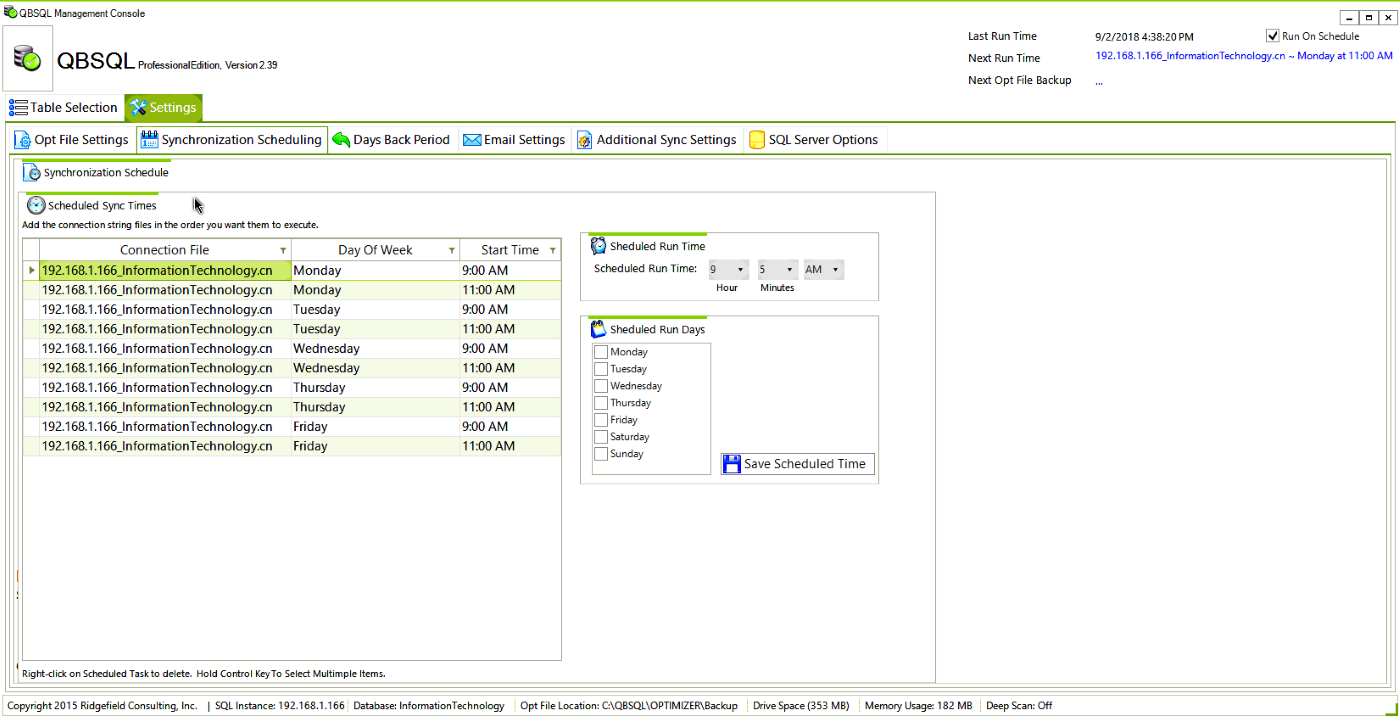Click the Sheduled Run Time alarm icon
This screenshot has width=1400, height=717.
coord(598,245)
